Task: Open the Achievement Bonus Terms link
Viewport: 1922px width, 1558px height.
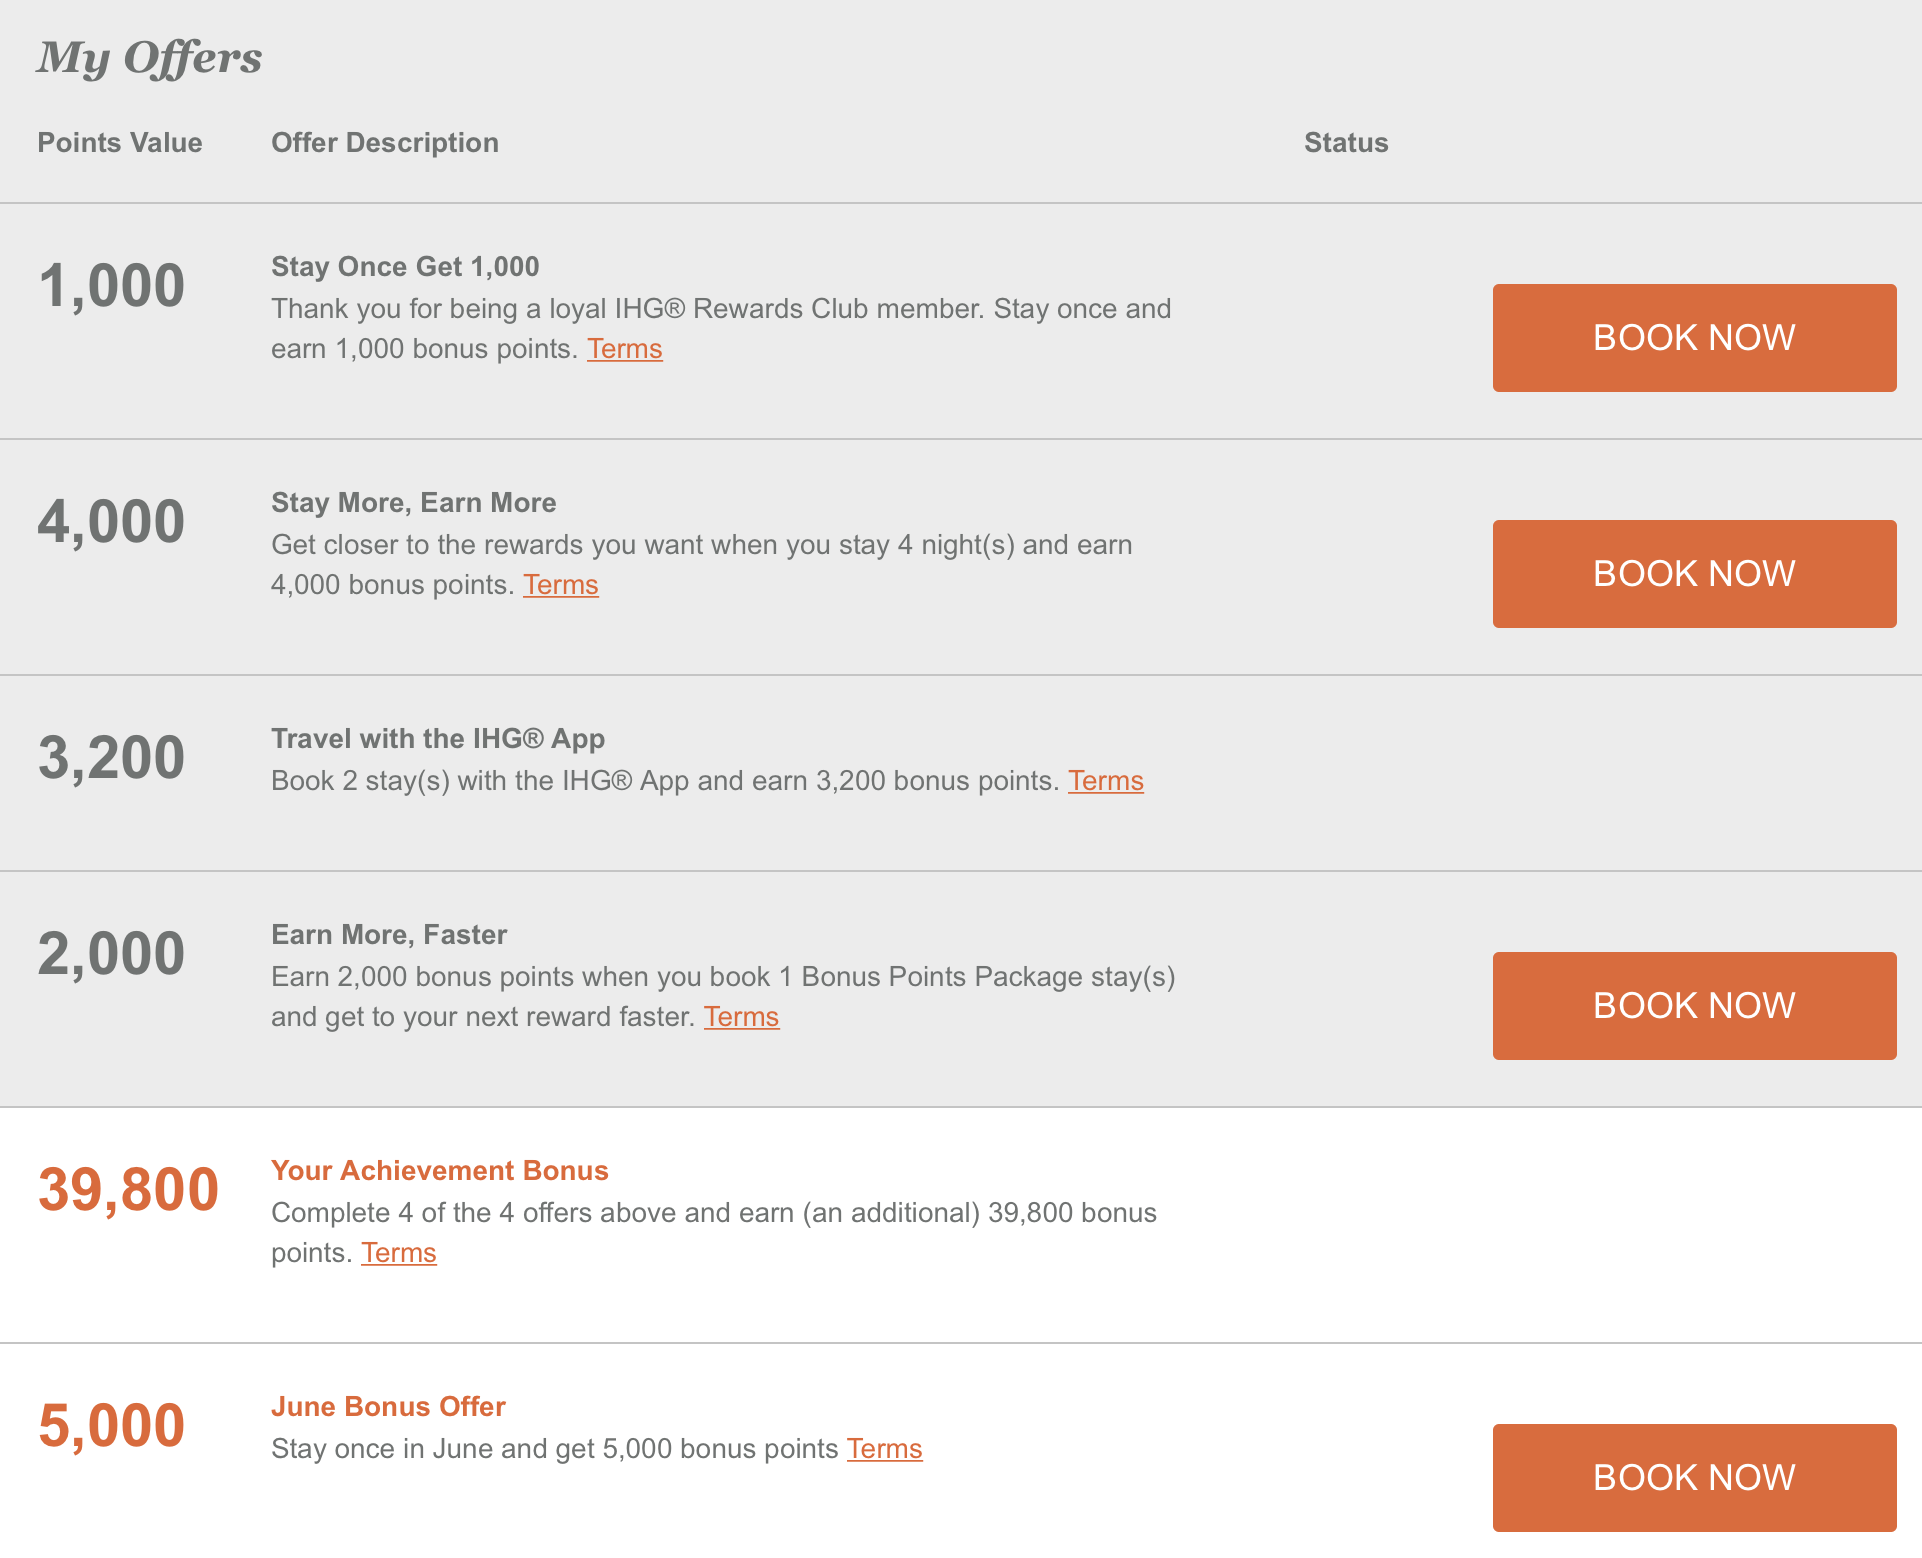Action: click(399, 1253)
